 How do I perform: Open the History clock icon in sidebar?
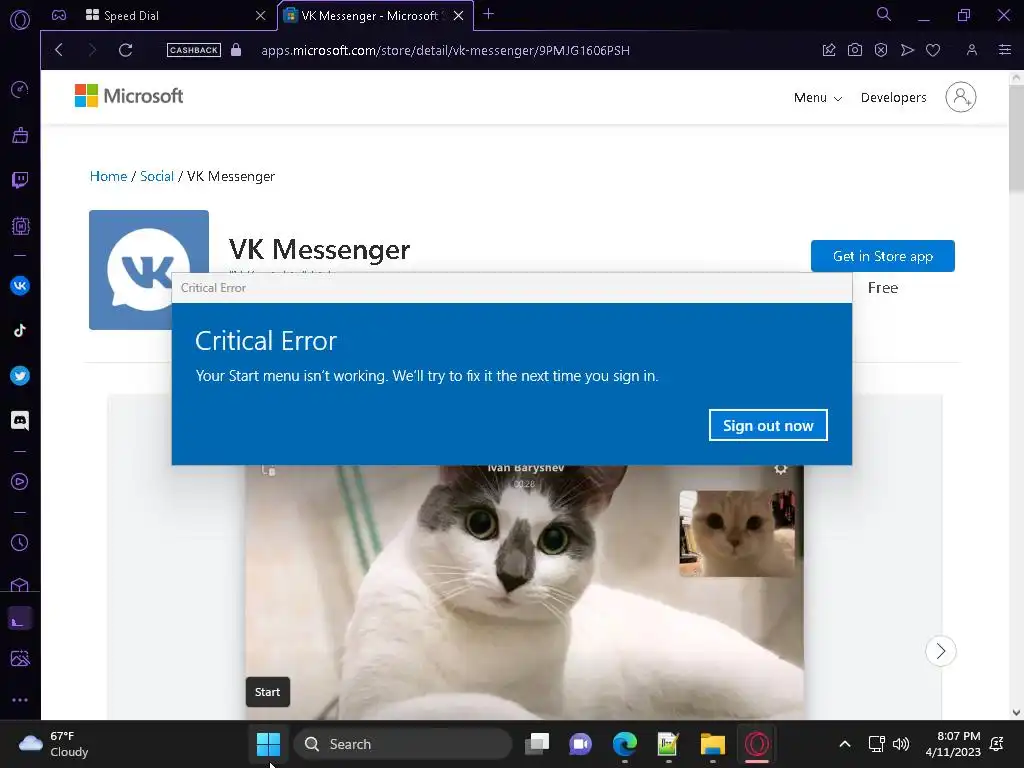pos(20,543)
